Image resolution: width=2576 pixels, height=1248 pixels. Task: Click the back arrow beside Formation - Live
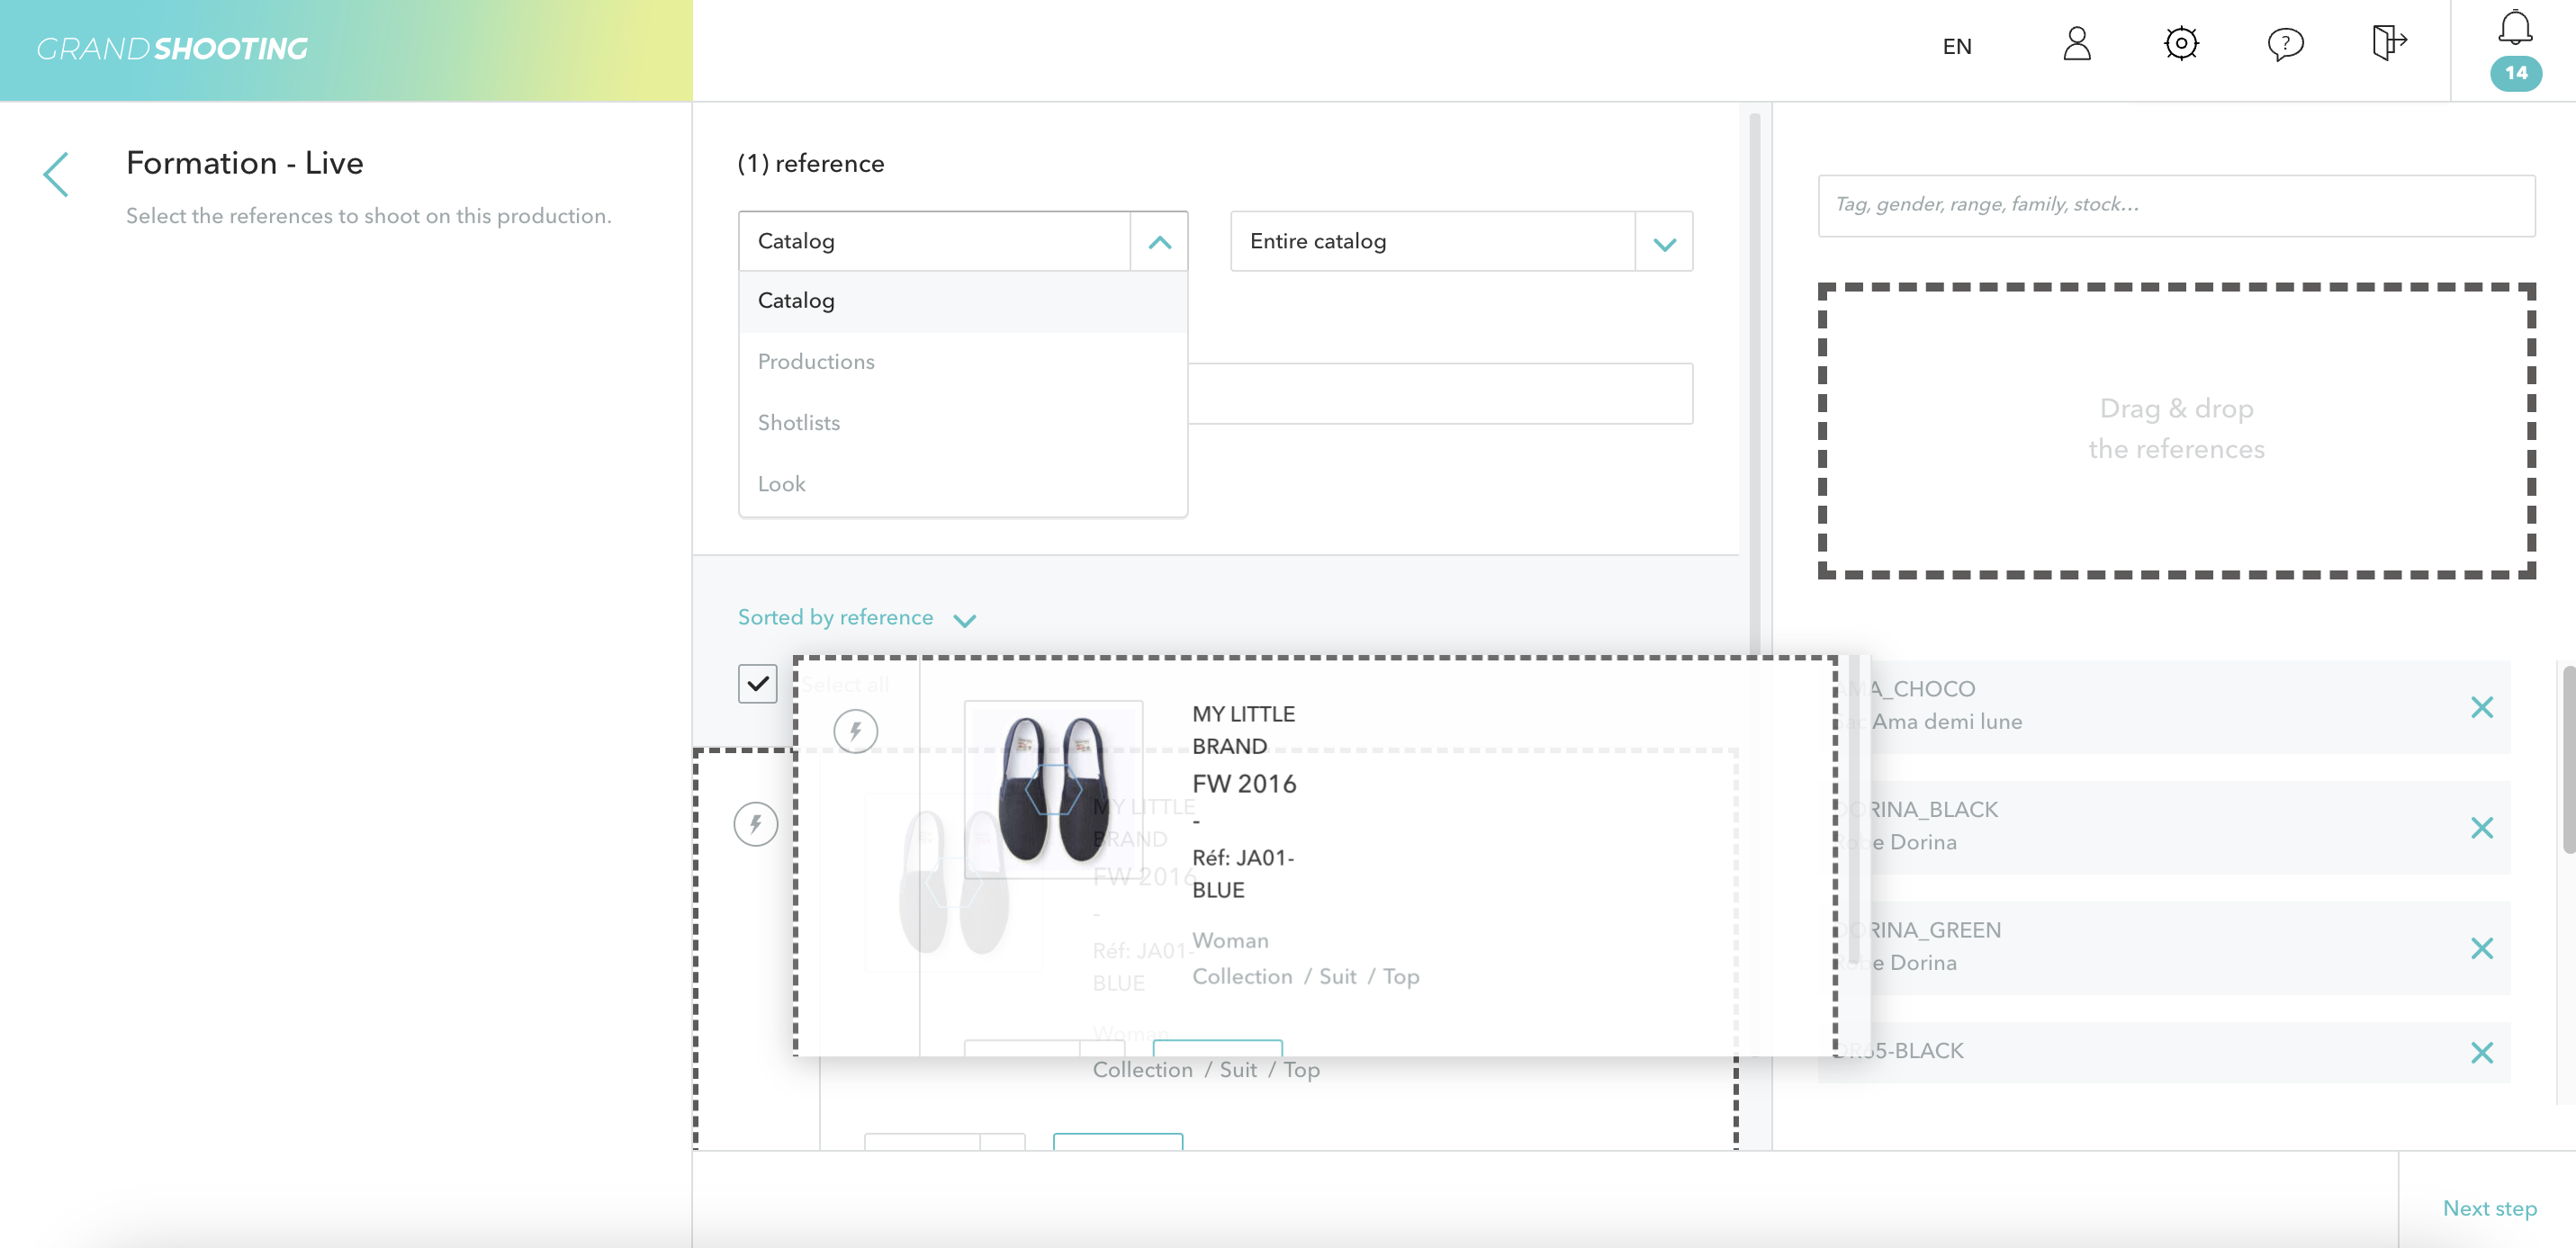tap(57, 174)
